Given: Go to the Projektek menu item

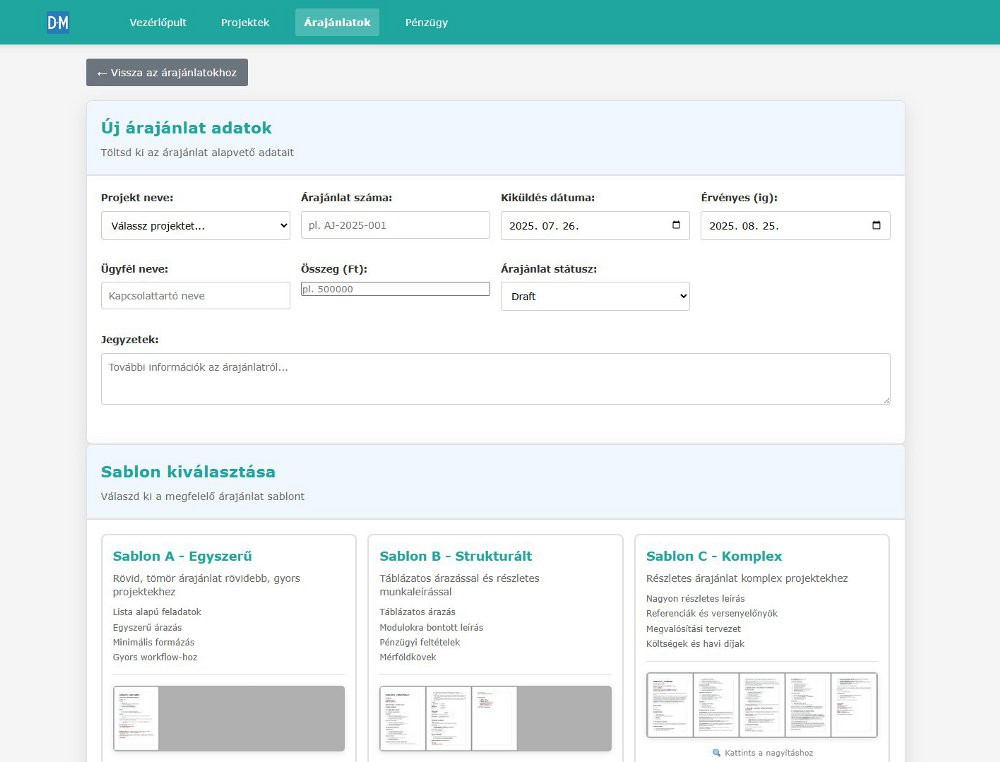Looking at the screenshot, I should tap(245, 22).
